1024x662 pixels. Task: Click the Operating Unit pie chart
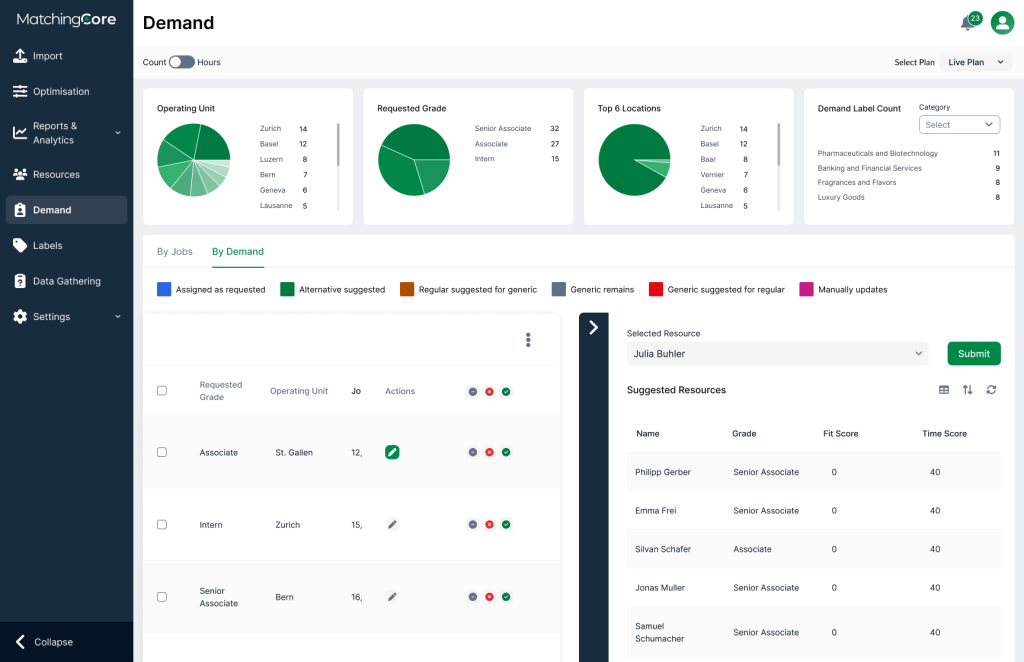pos(194,160)
